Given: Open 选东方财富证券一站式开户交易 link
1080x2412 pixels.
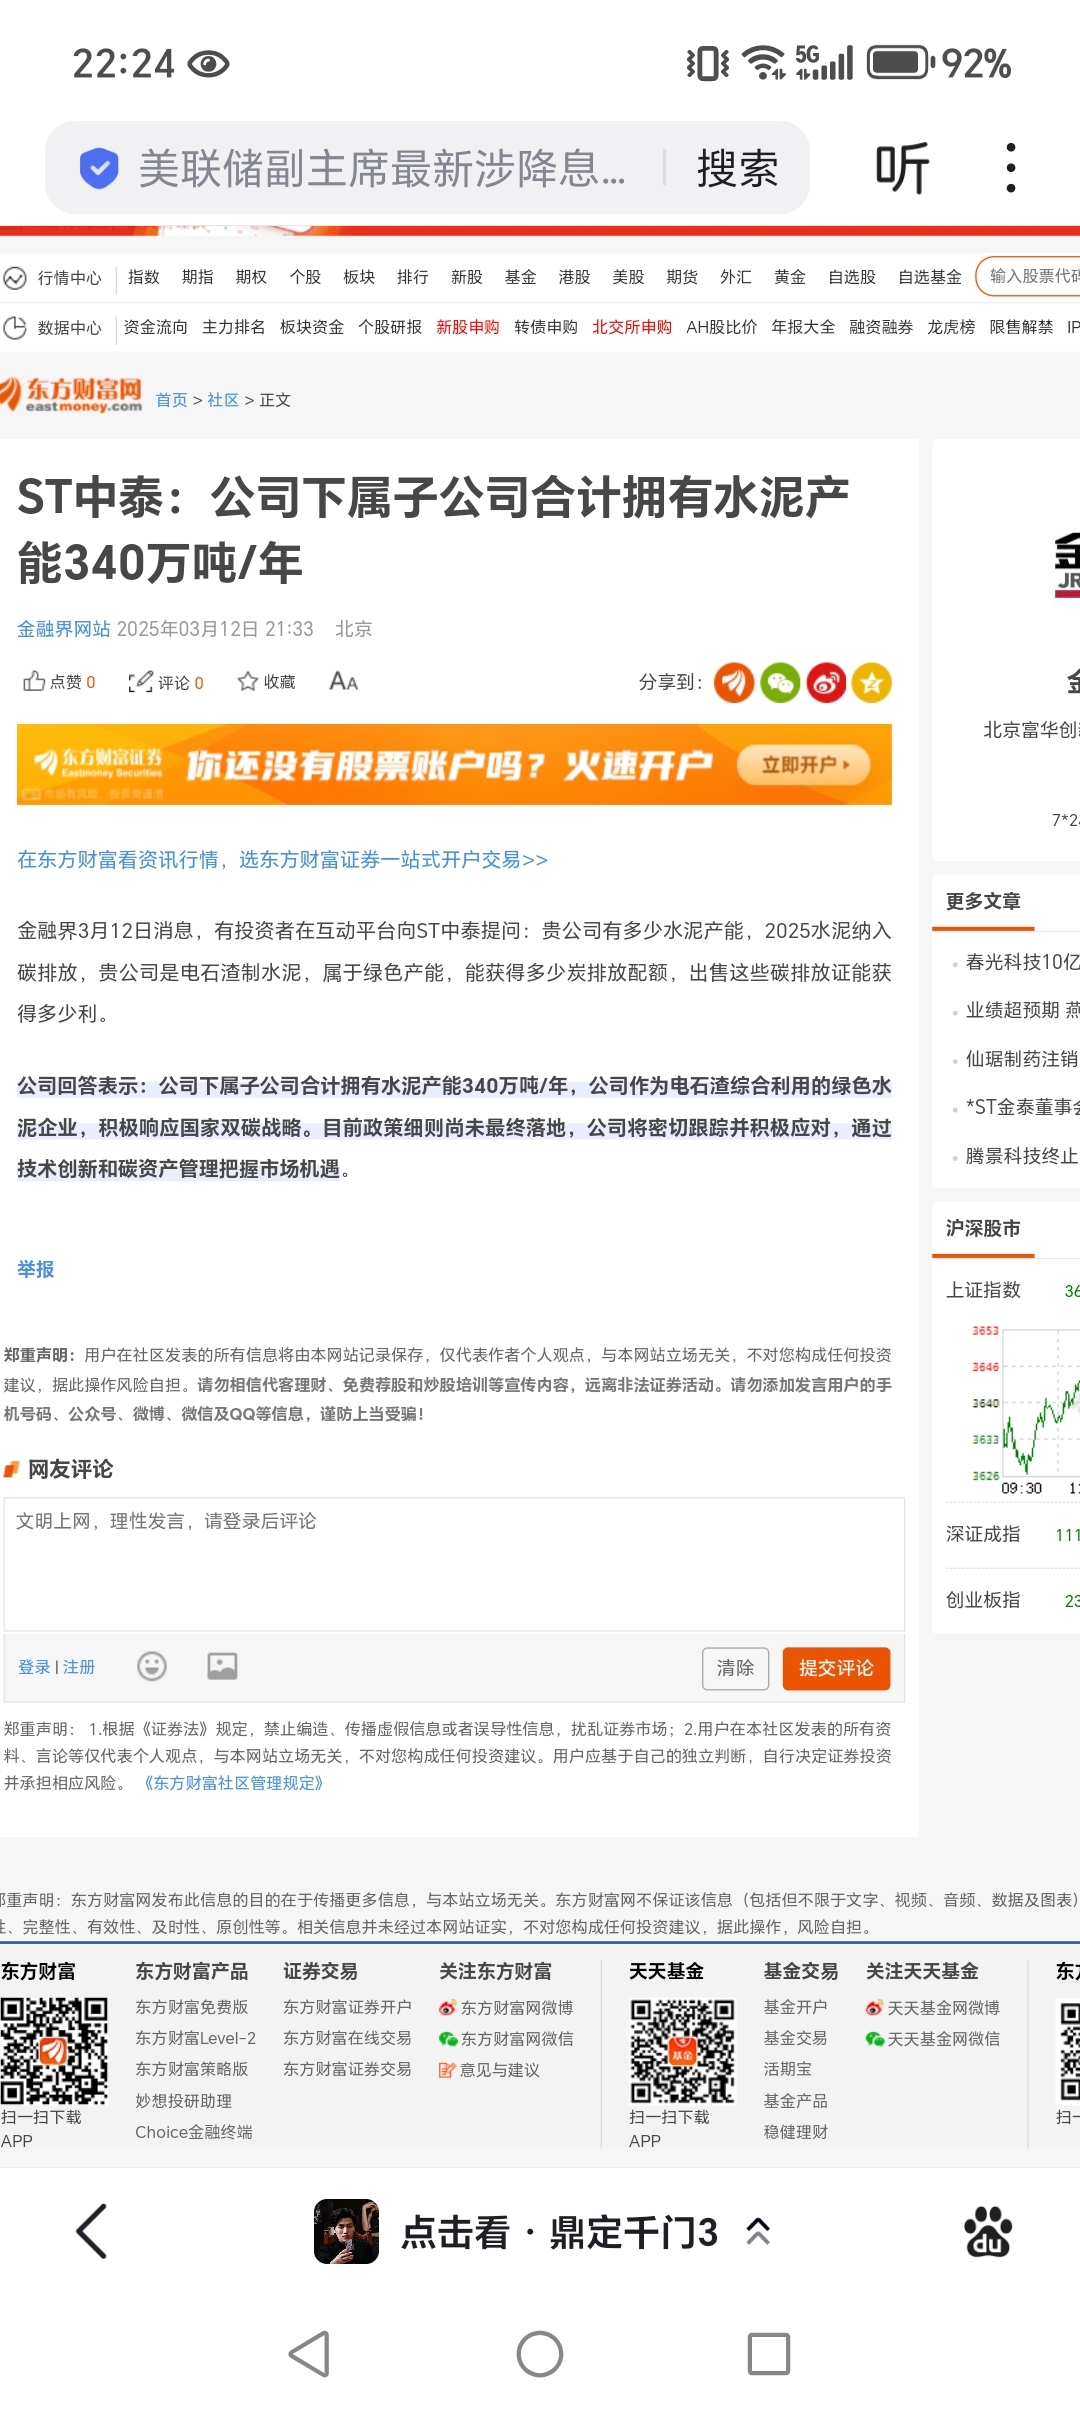Looking at the screenshot, I should coord(393,860).
